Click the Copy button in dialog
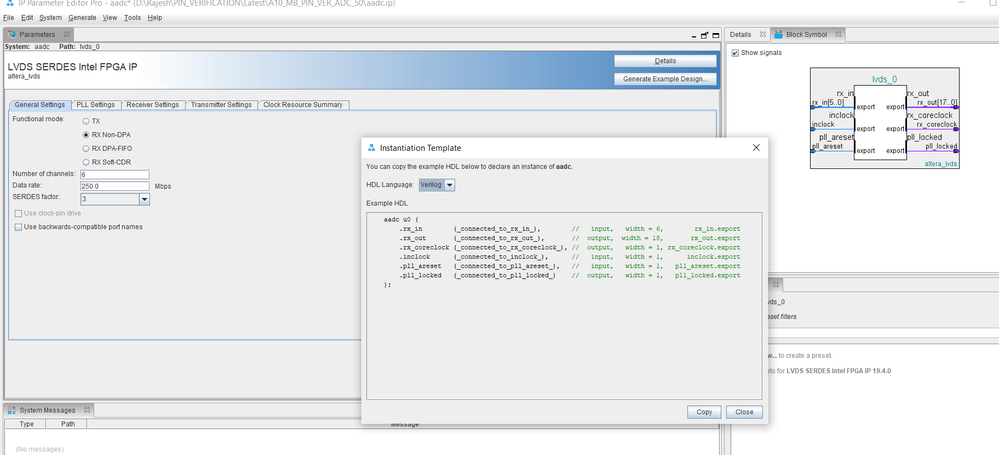This screenshot has height=455, width=999. (704, 412)
